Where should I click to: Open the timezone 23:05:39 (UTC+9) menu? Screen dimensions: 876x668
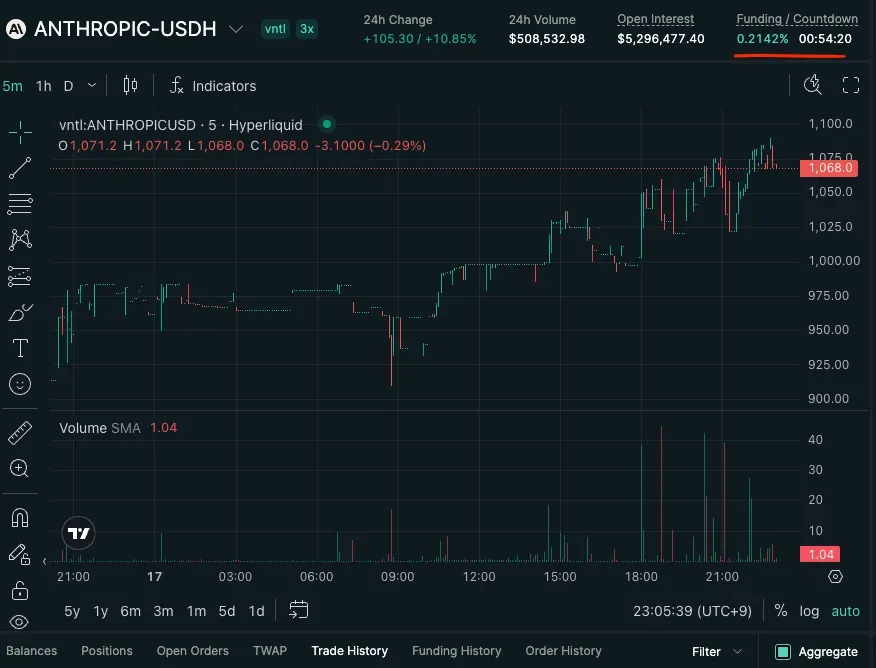pyautogui.click(x=692, y=611)
